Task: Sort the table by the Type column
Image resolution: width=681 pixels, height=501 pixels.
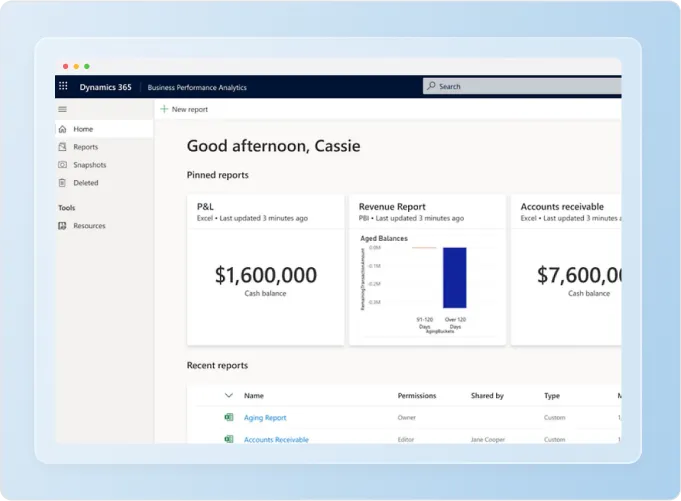Action: 552,396
